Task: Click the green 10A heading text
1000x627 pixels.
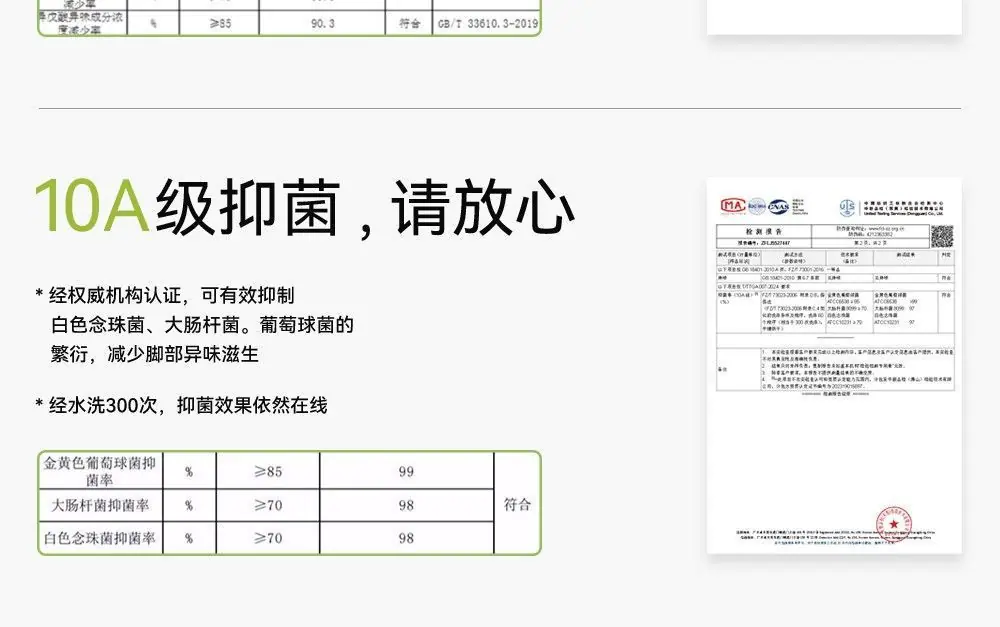Action: point(92,207)
